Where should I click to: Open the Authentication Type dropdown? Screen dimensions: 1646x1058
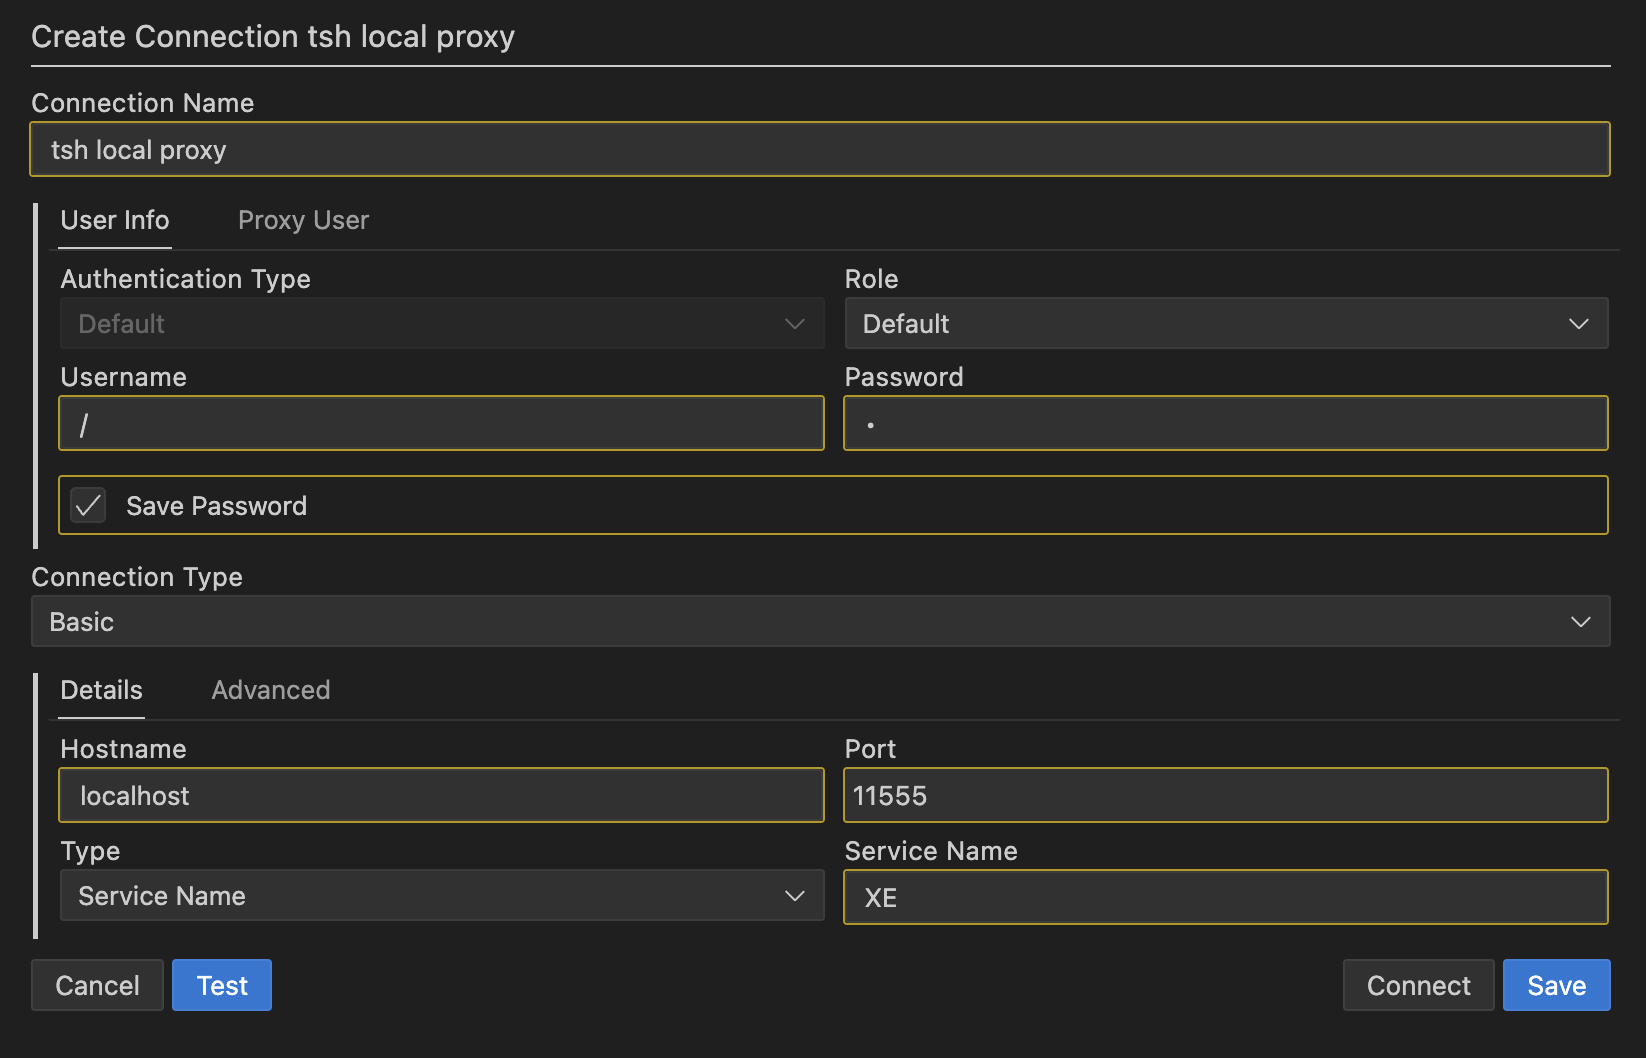(440, 323)
